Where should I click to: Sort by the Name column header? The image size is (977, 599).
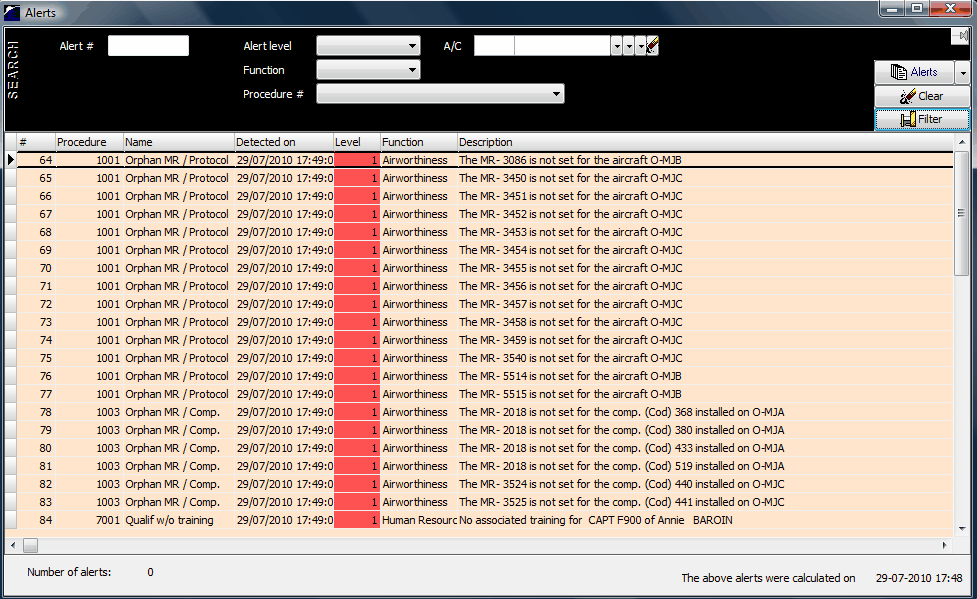[x=179, y=142]
